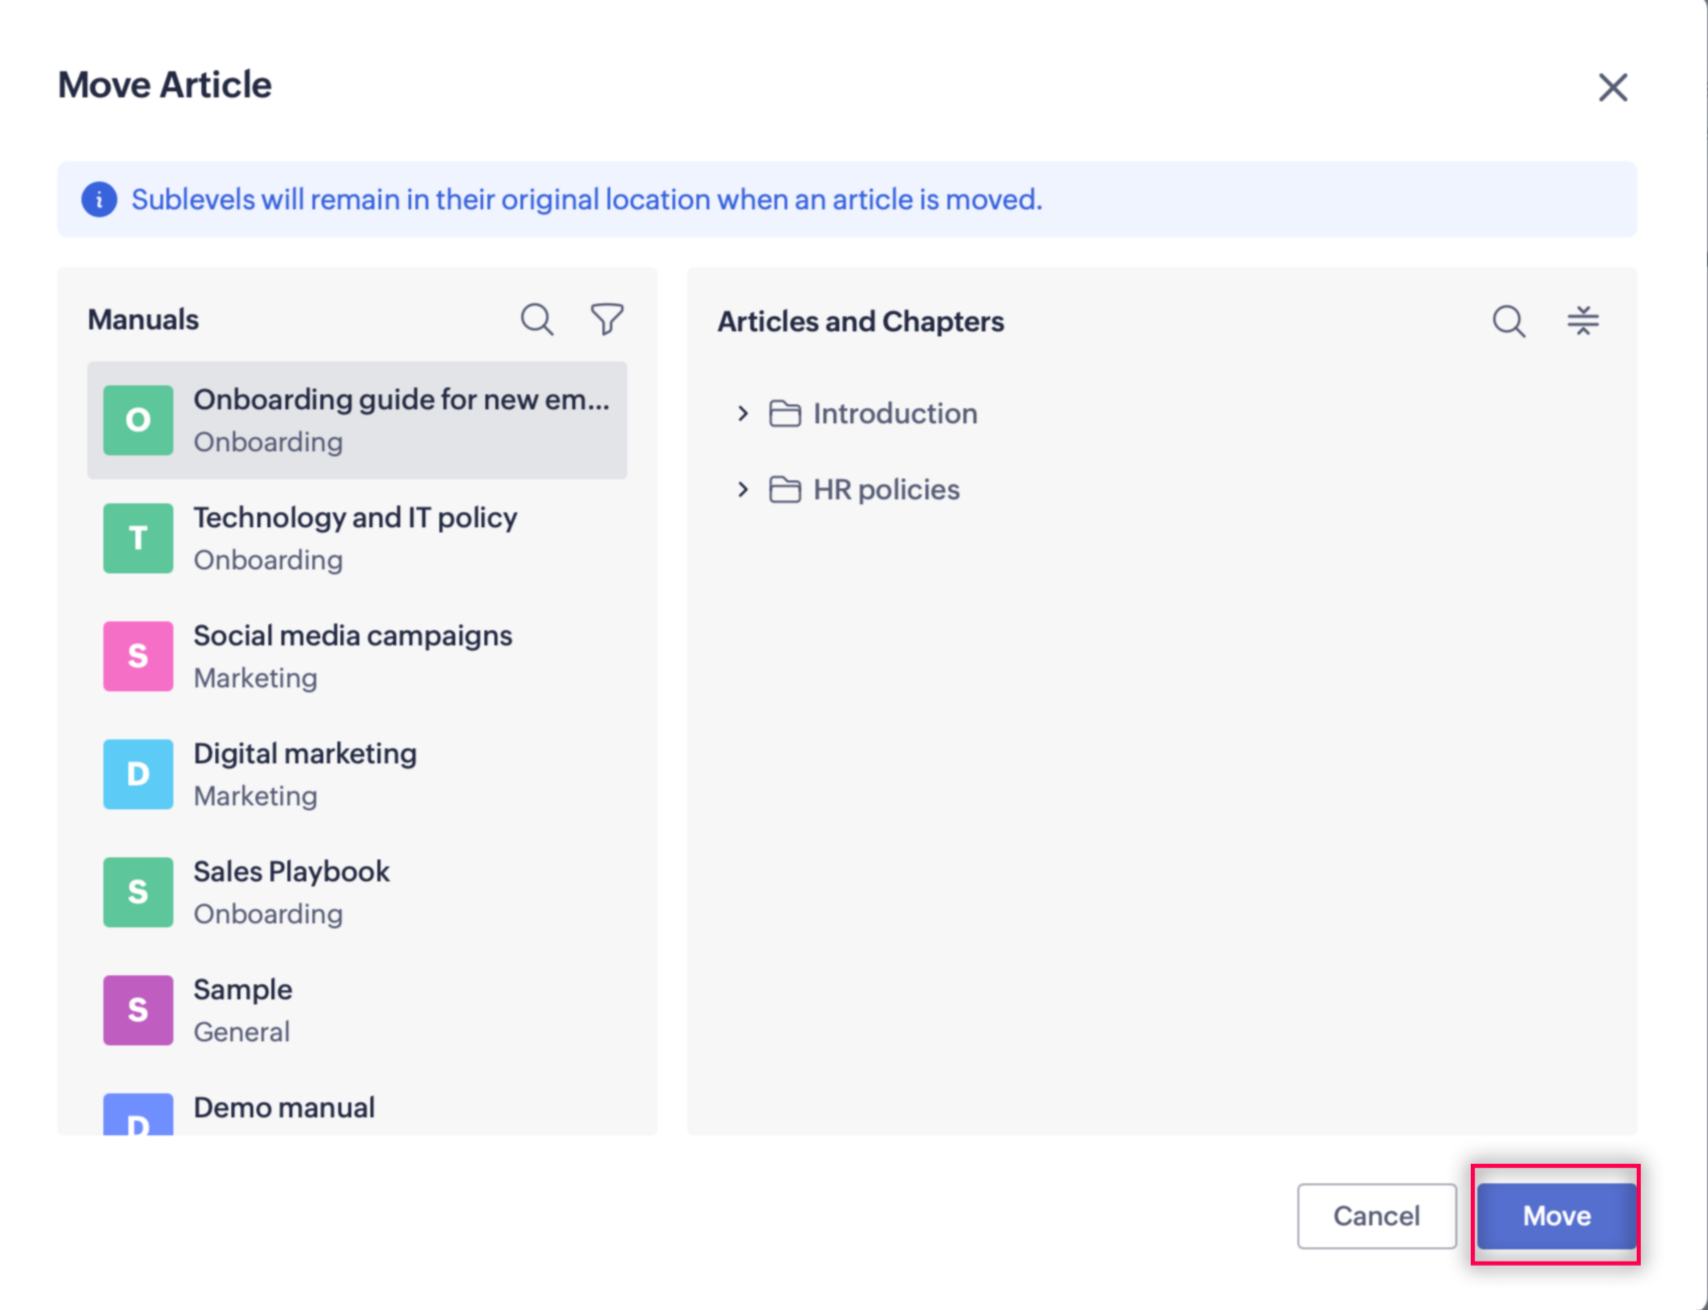The image size is (1708, 1310).
Task: Search manuals using the magnifier icon
Action: point(537,320)
